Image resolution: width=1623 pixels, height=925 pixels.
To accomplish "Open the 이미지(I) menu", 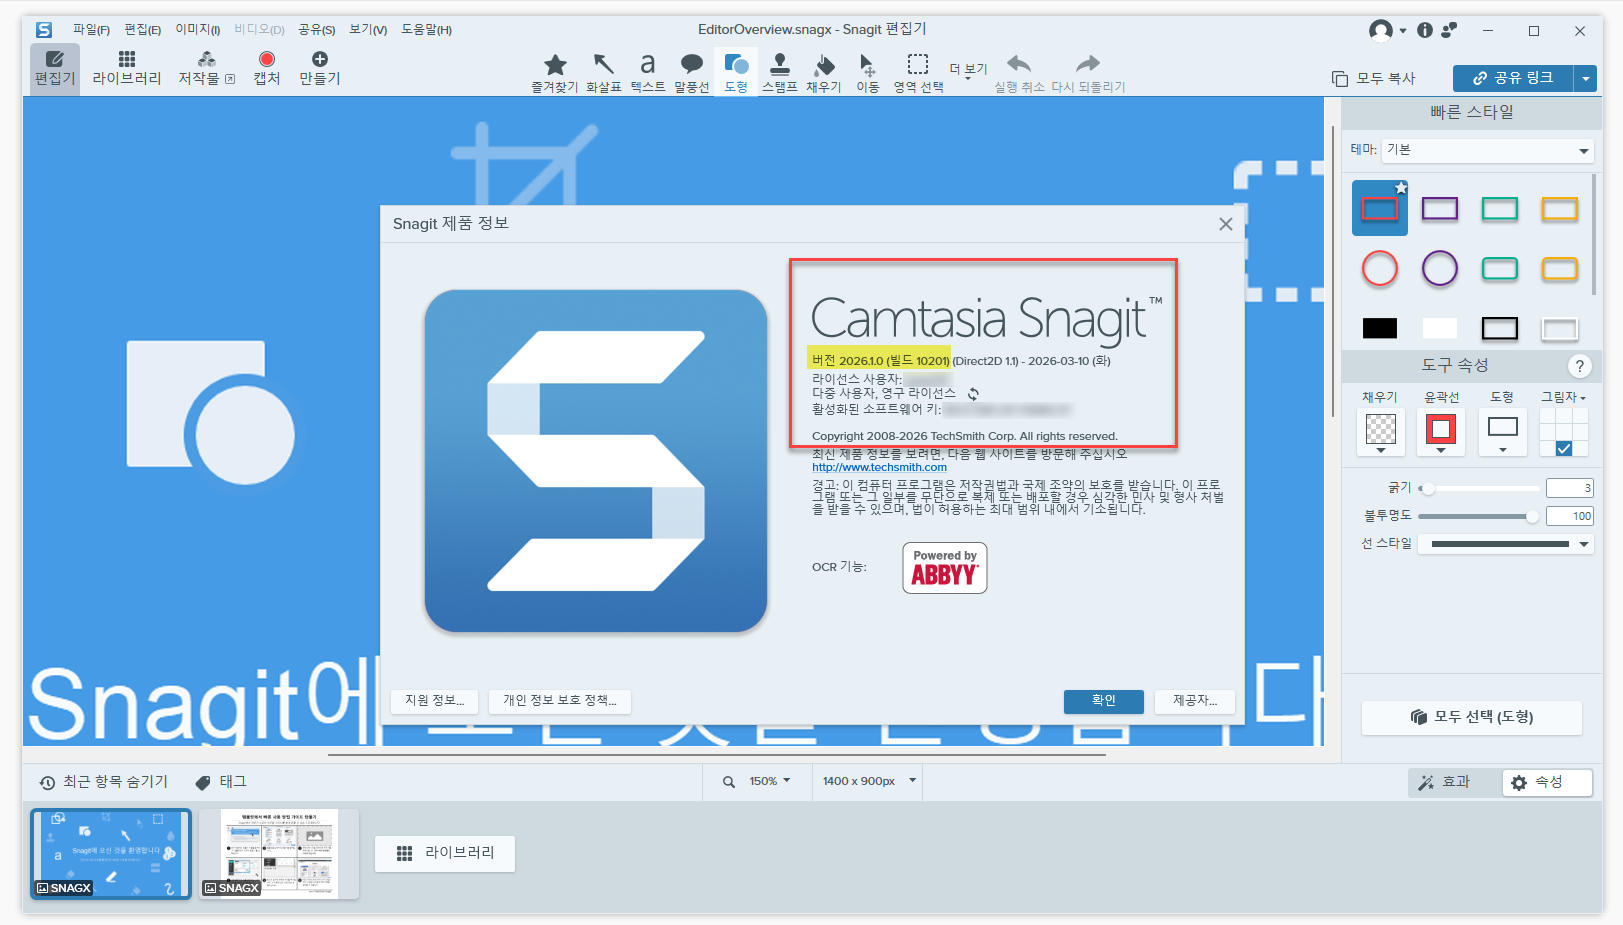I will [198, 30].
